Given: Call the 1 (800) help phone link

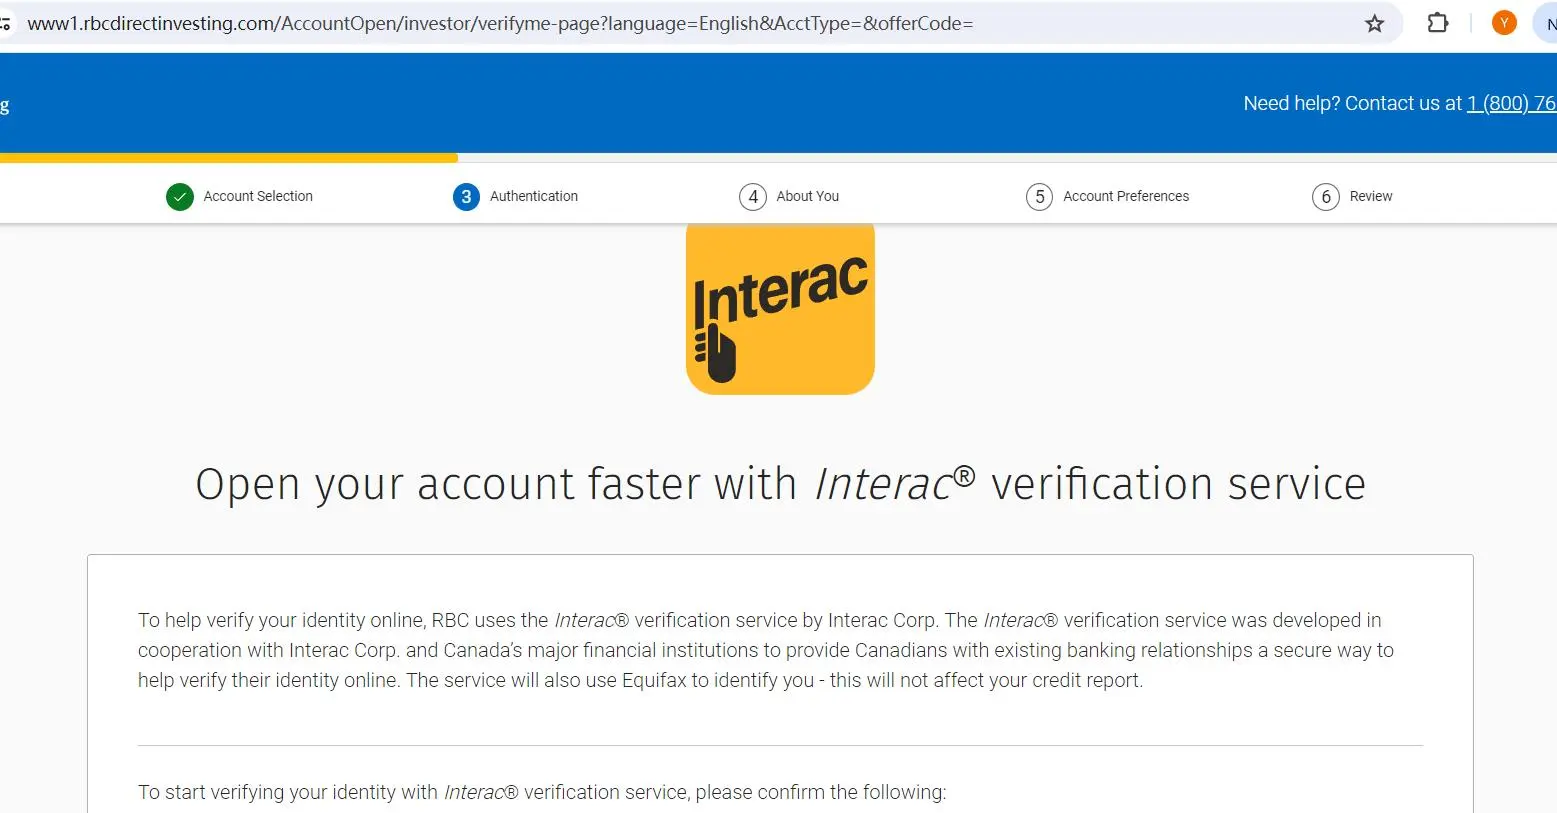Looking at the screenshot, I should [x=1511, y=103].
